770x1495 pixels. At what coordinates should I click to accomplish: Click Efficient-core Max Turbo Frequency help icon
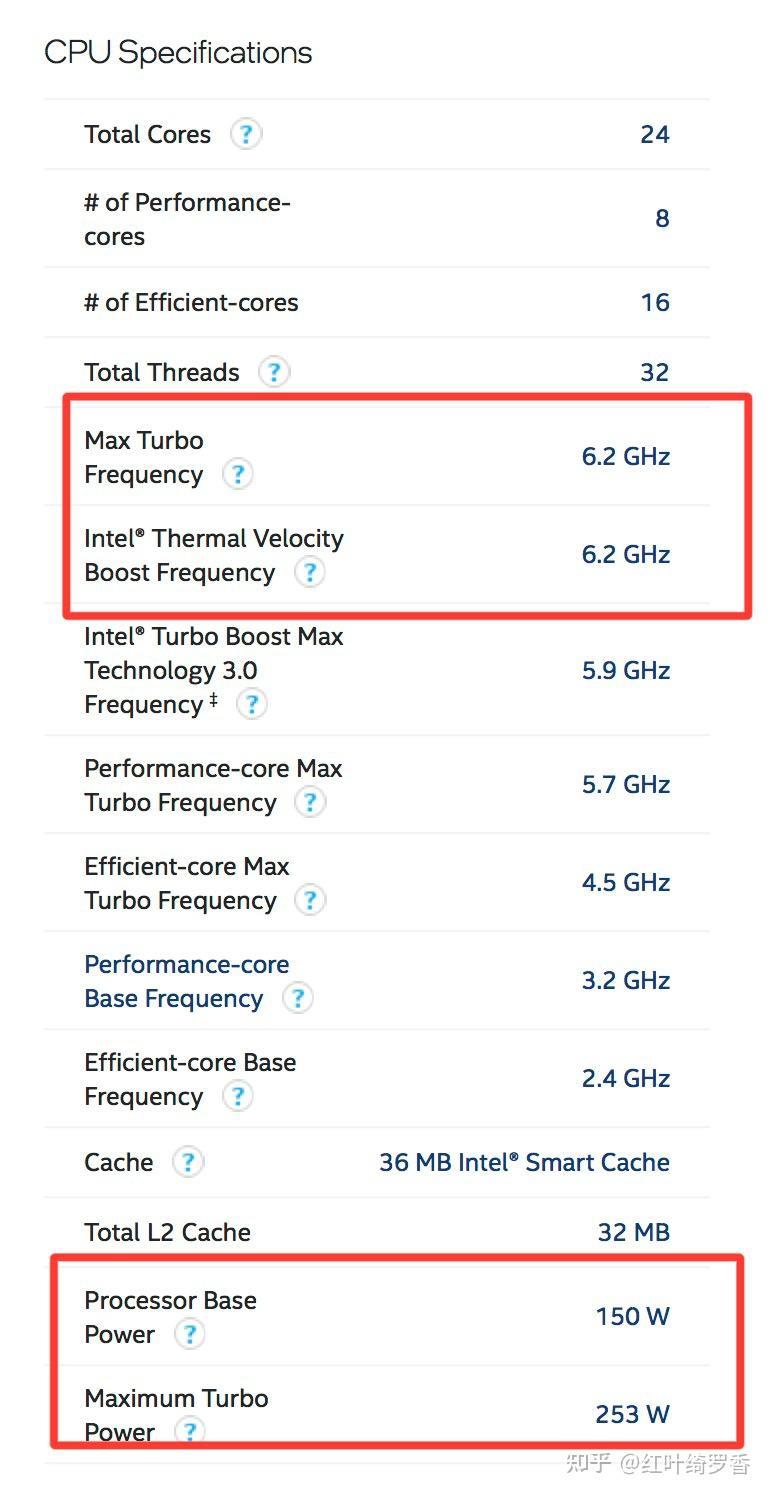(310, 900)
